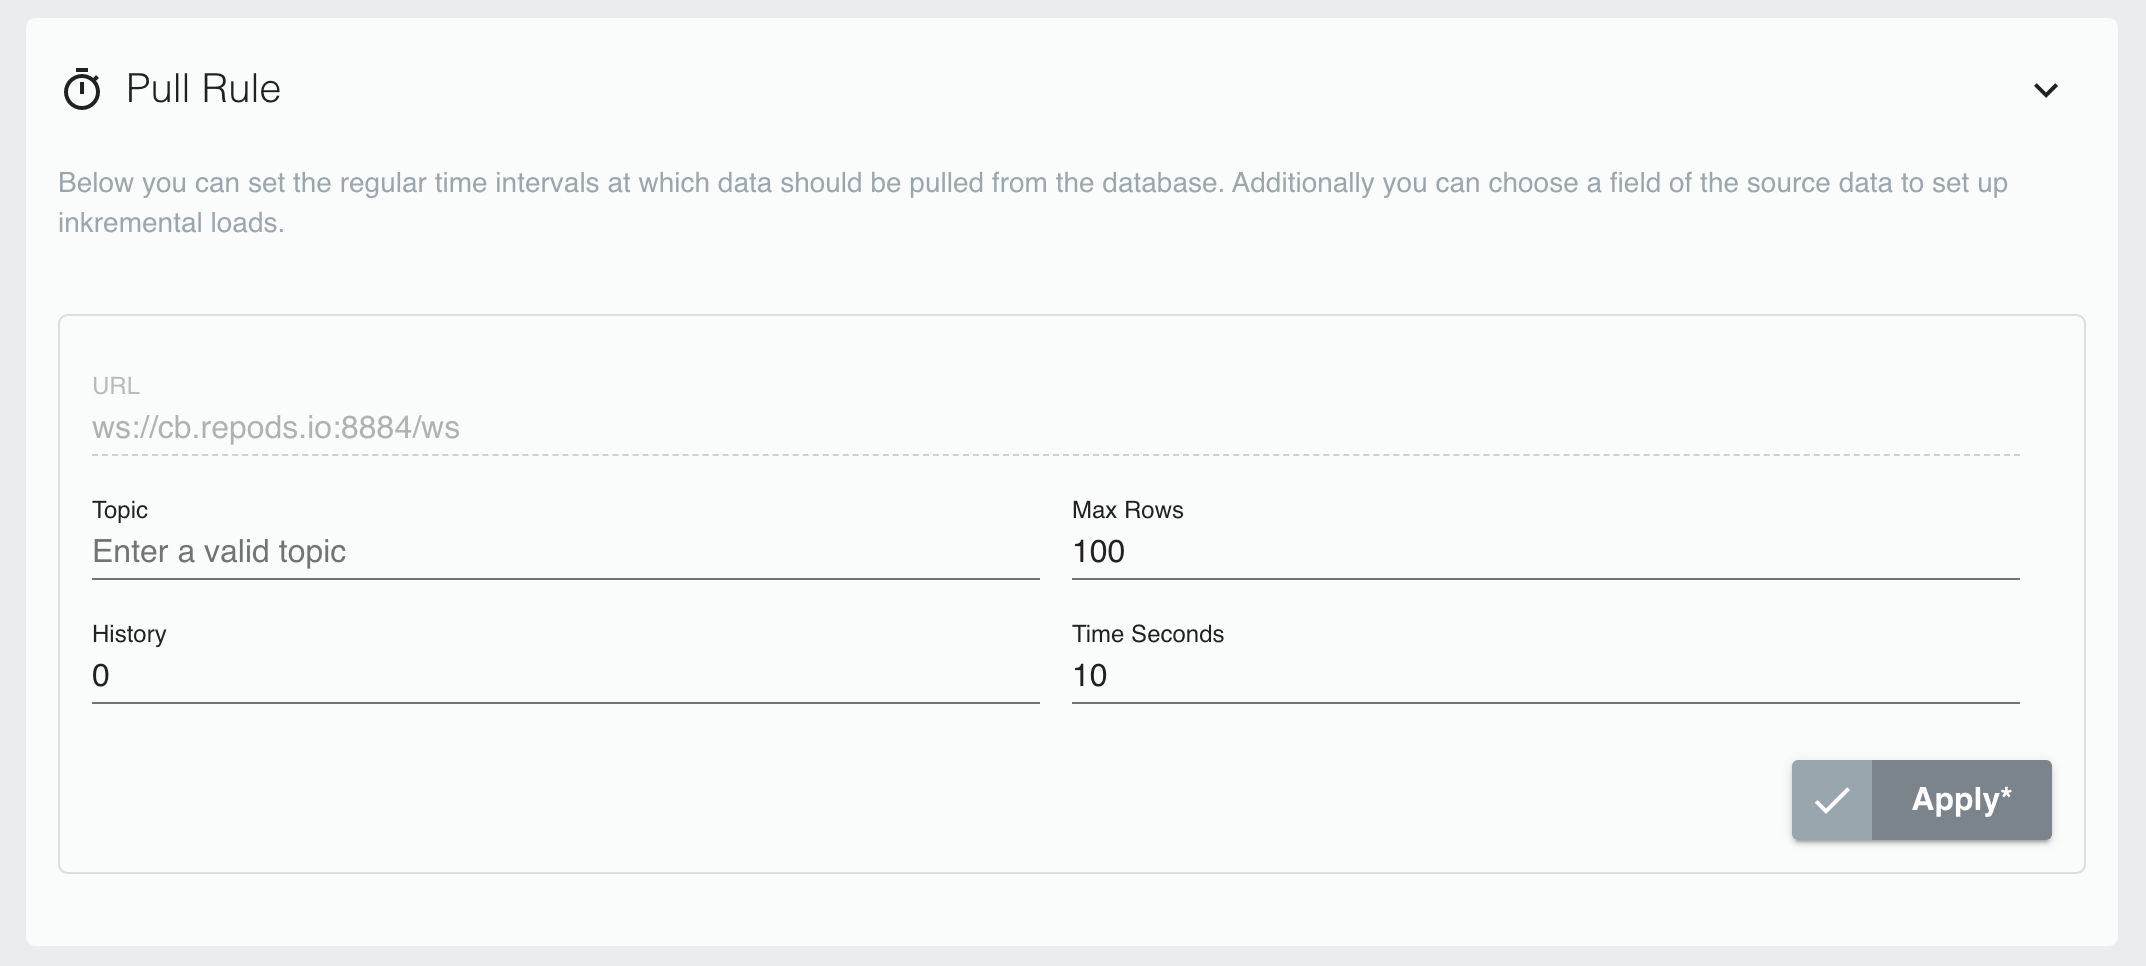2146x966 pixels.
Task: Focus the Topic input field
Action: point(565,552)
